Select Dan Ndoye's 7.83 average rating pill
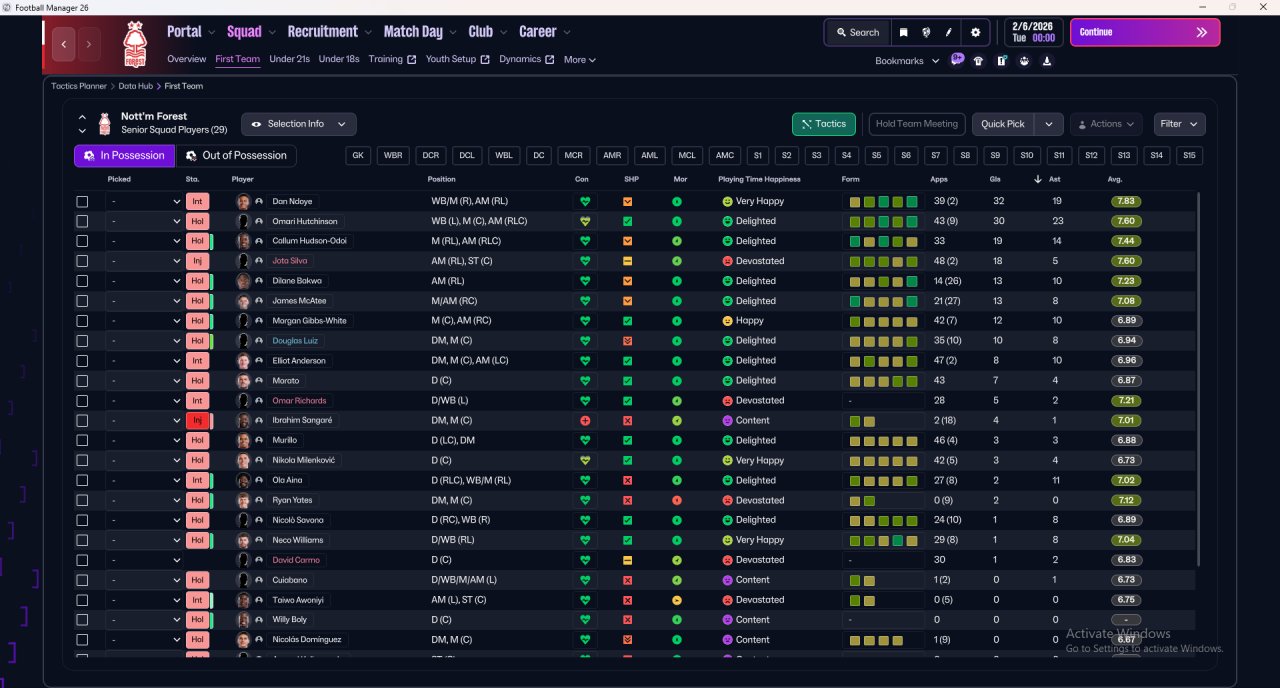Viewport: 1280px width, 688px height. (1127, 201)
